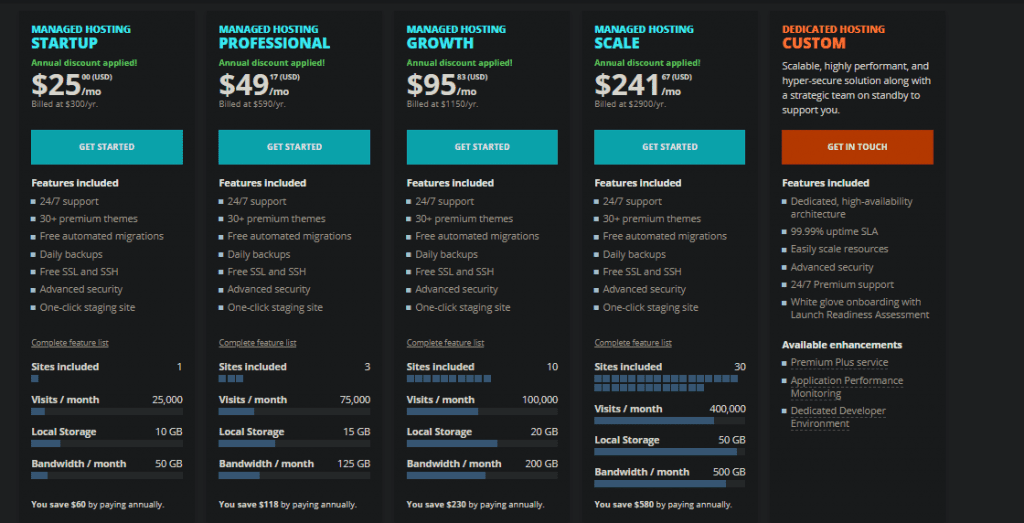1024x523 pixels.
Task: Click the Professional plan Sites included squares
Action: click(231, 379)
